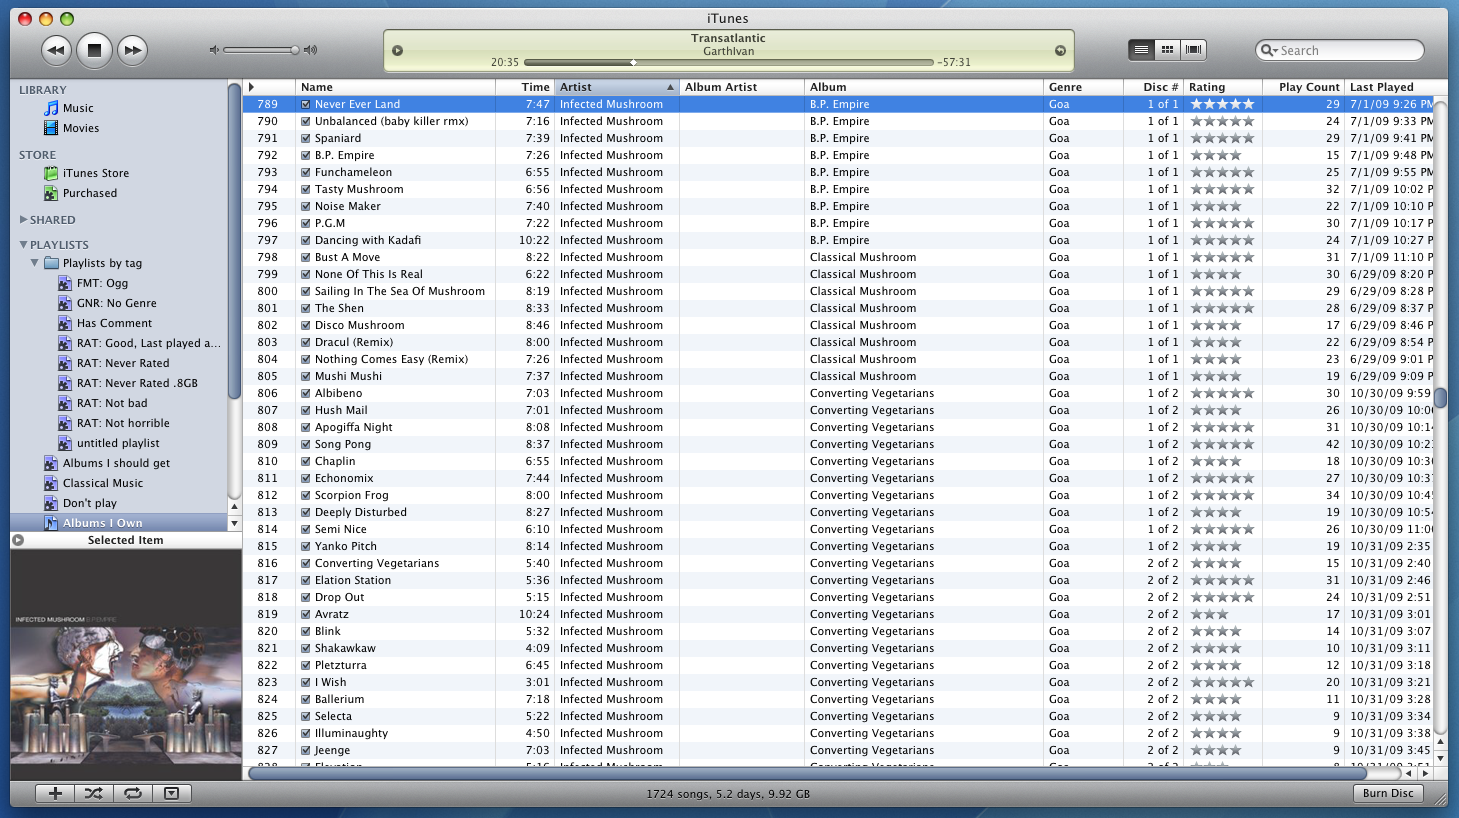Screen dimensions: 1459x818
Task: Select the Has Comment playlist
Action: click(x=105, y=323)
